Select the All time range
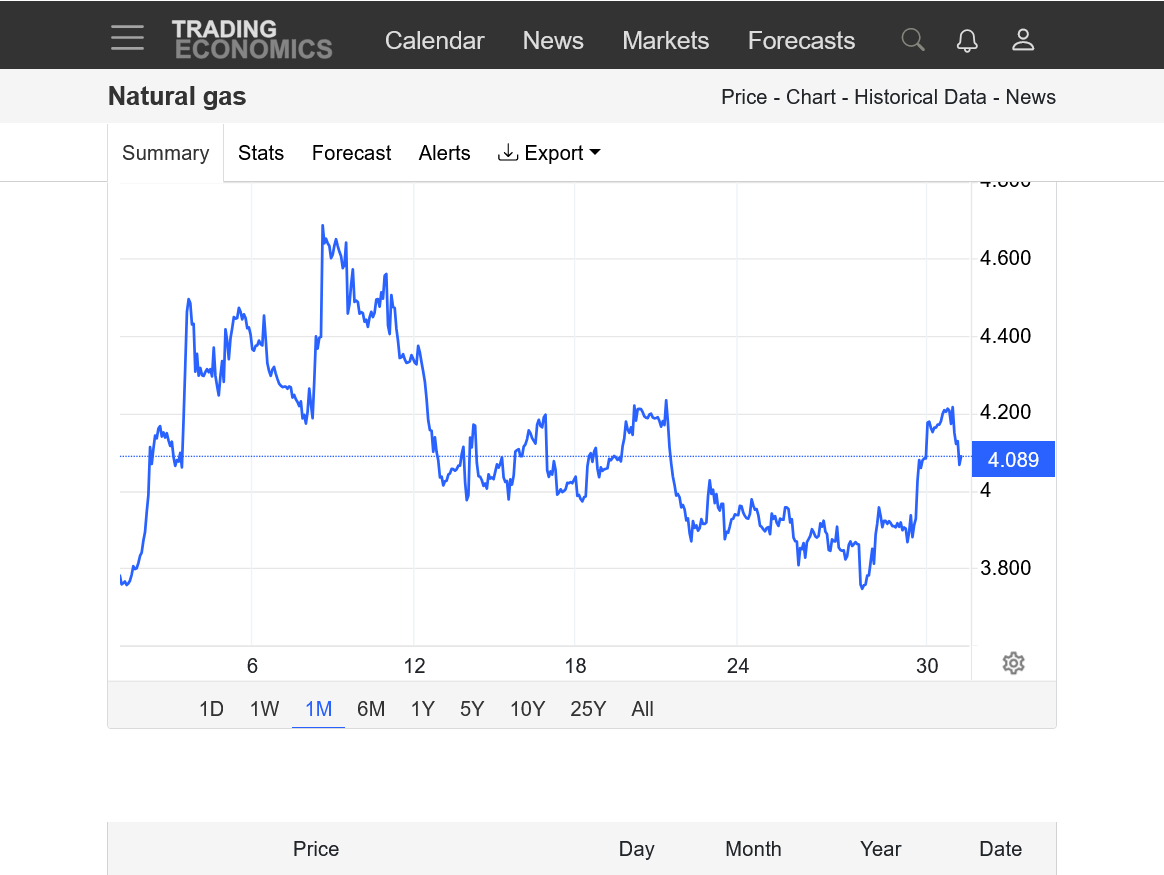Screen dimensions: 1164x875 click(x=642, y=709)
